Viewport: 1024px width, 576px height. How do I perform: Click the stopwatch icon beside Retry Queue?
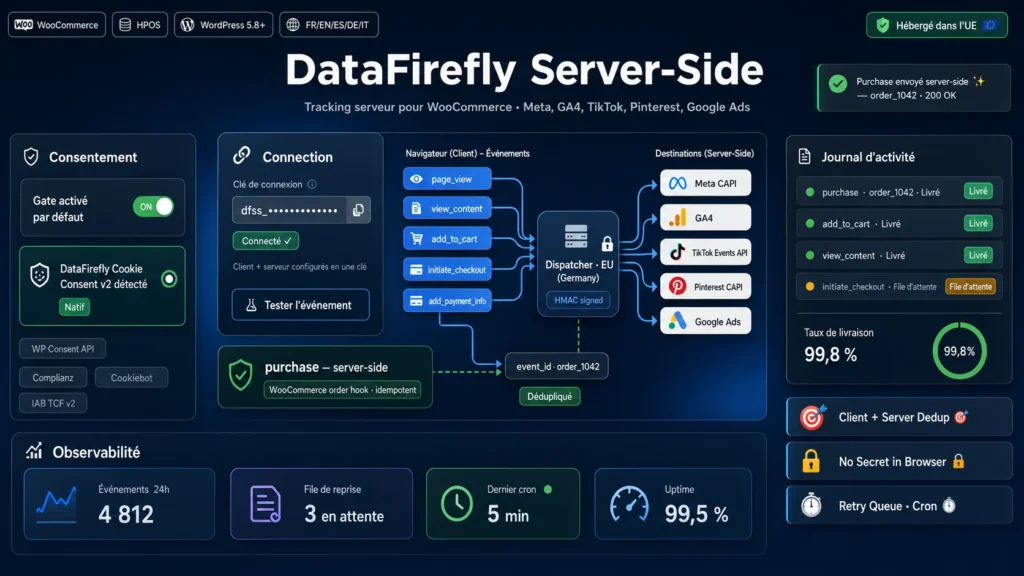(x=811, y=505)
